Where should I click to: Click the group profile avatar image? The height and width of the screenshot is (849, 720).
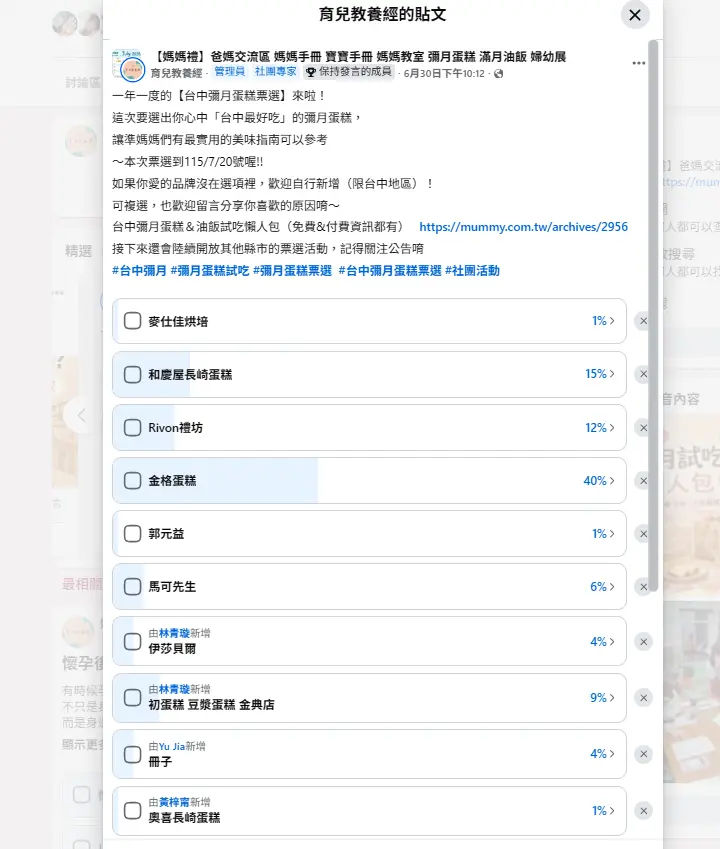[129, 65]
